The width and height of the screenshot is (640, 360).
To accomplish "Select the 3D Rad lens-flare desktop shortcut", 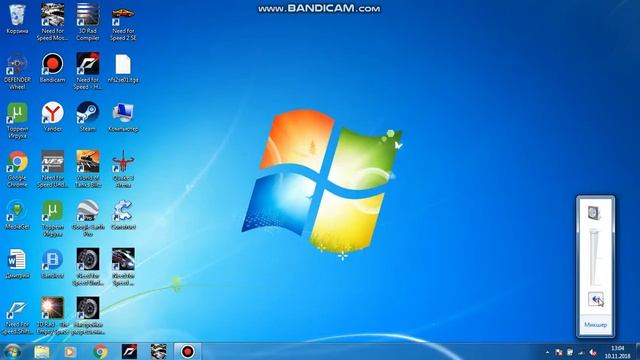I will tap(53, 316).
